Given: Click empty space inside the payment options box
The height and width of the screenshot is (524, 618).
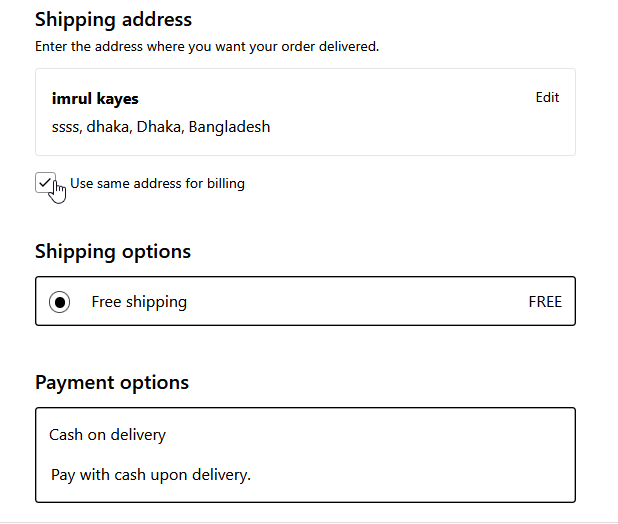Looking at the screenshot, I should (420, 455).
